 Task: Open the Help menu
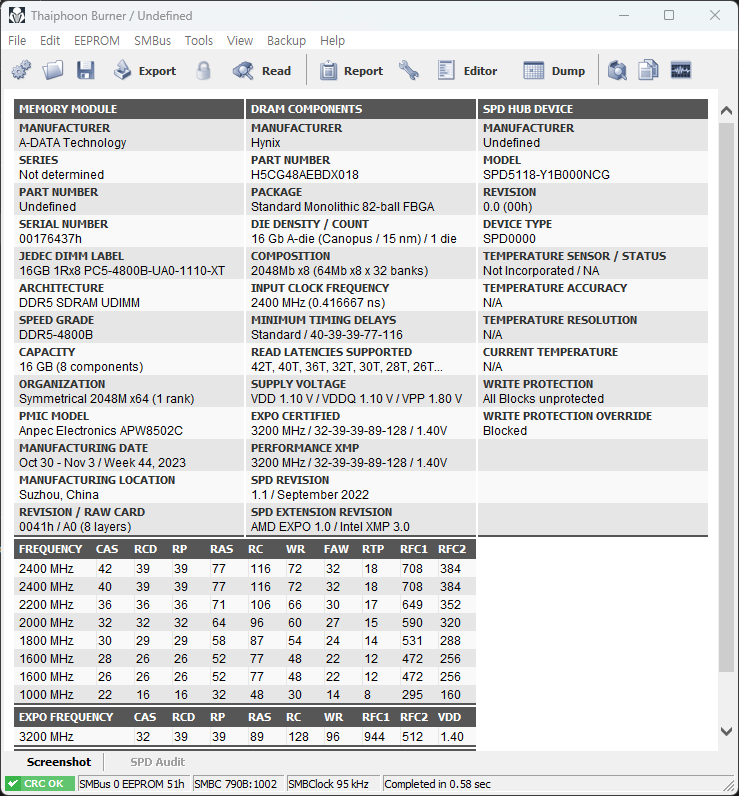[332, 41]
